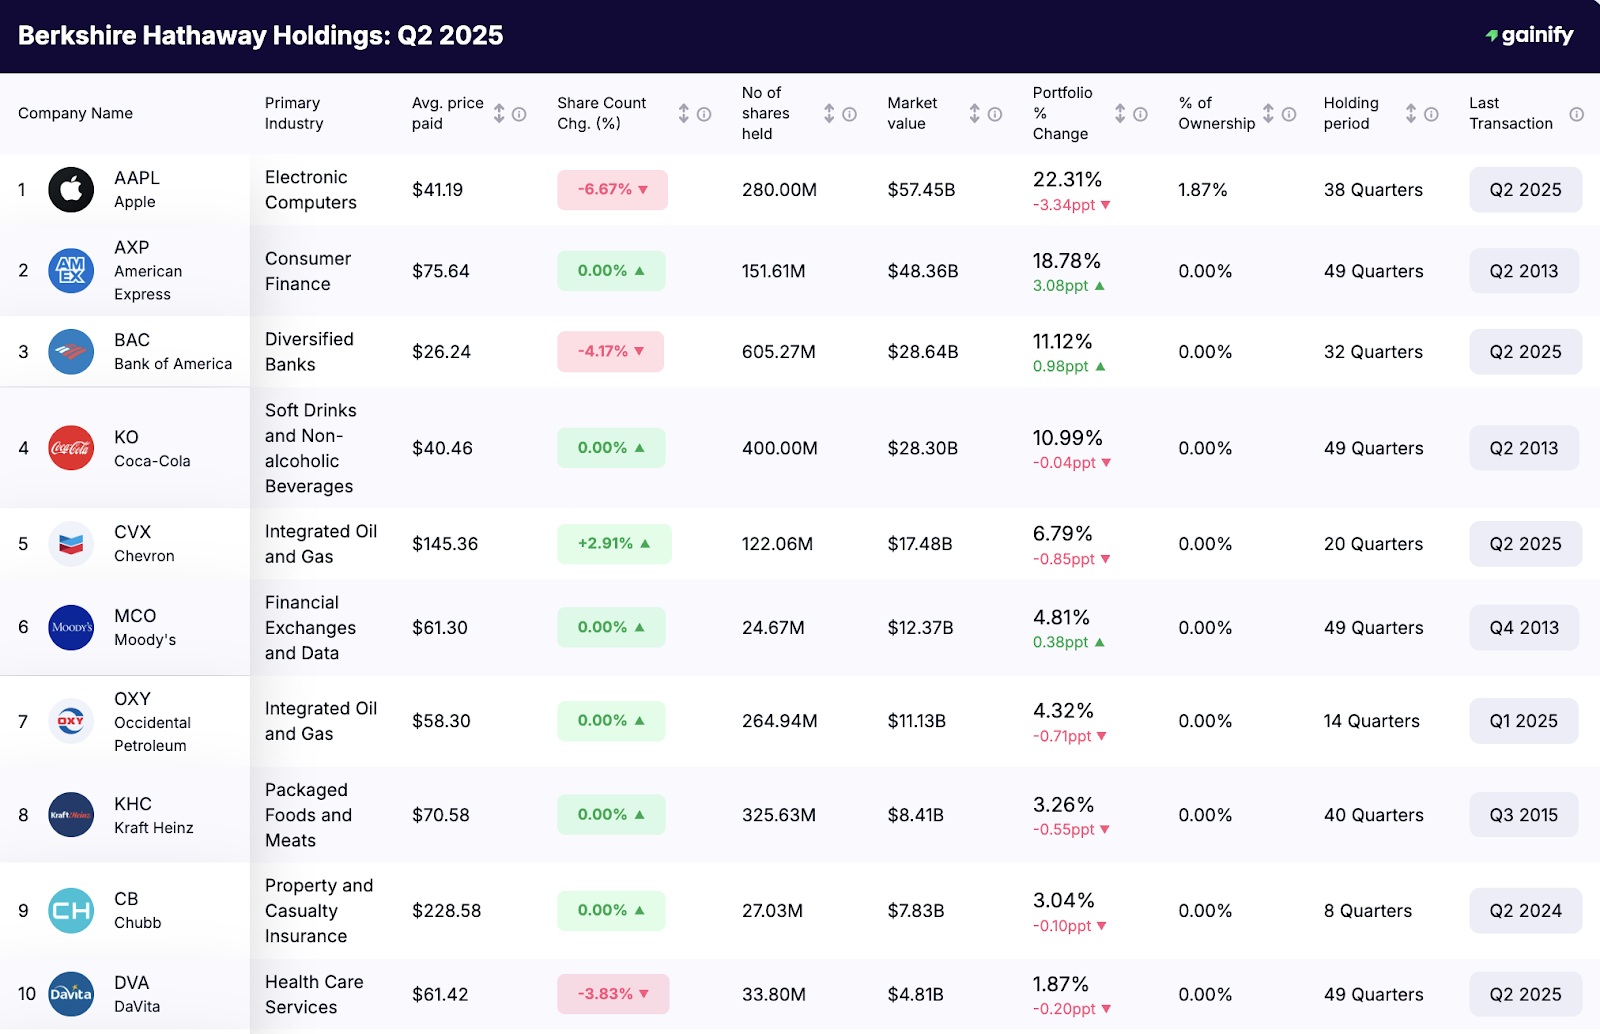Sort by Portfolio % Change arrows
The image size is (1600, 1034).
tap(1120, 114)
